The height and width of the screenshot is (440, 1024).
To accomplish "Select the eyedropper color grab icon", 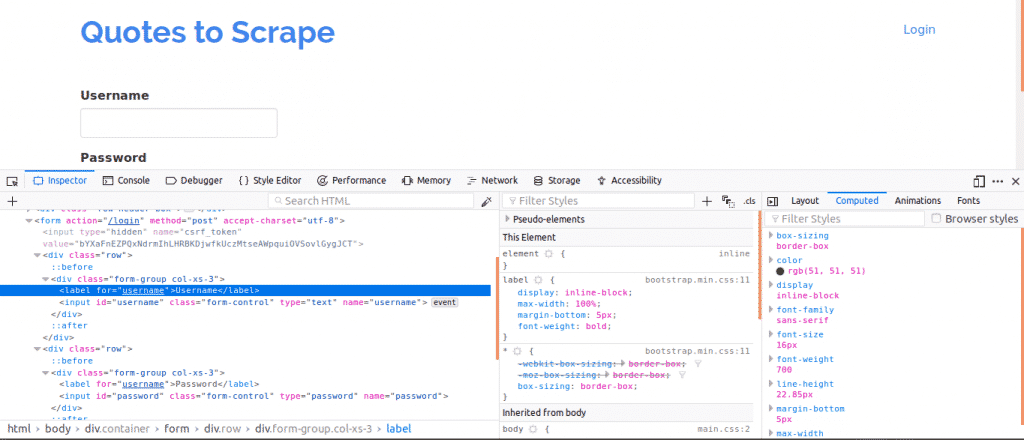I will [487, 201].
